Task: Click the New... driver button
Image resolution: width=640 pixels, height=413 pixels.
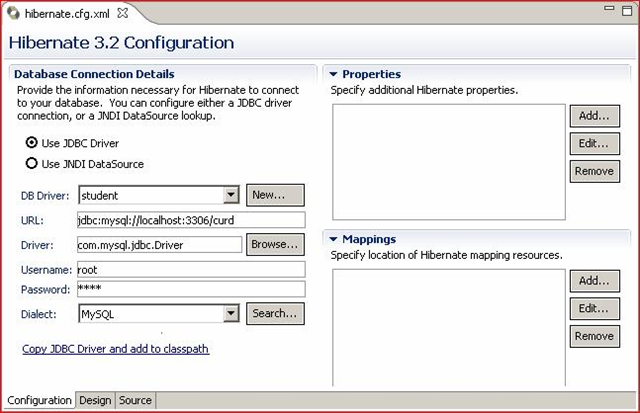Action: [275, 195]
